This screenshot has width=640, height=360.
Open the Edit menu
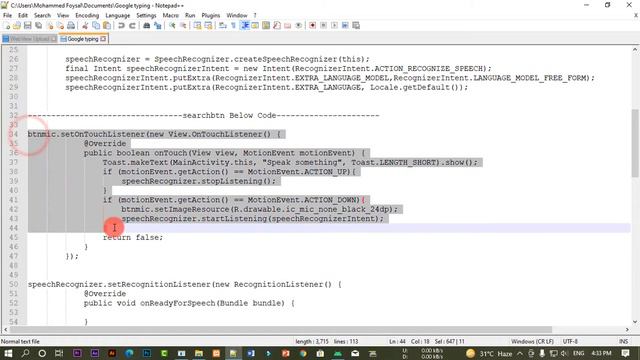pos(23,16)
